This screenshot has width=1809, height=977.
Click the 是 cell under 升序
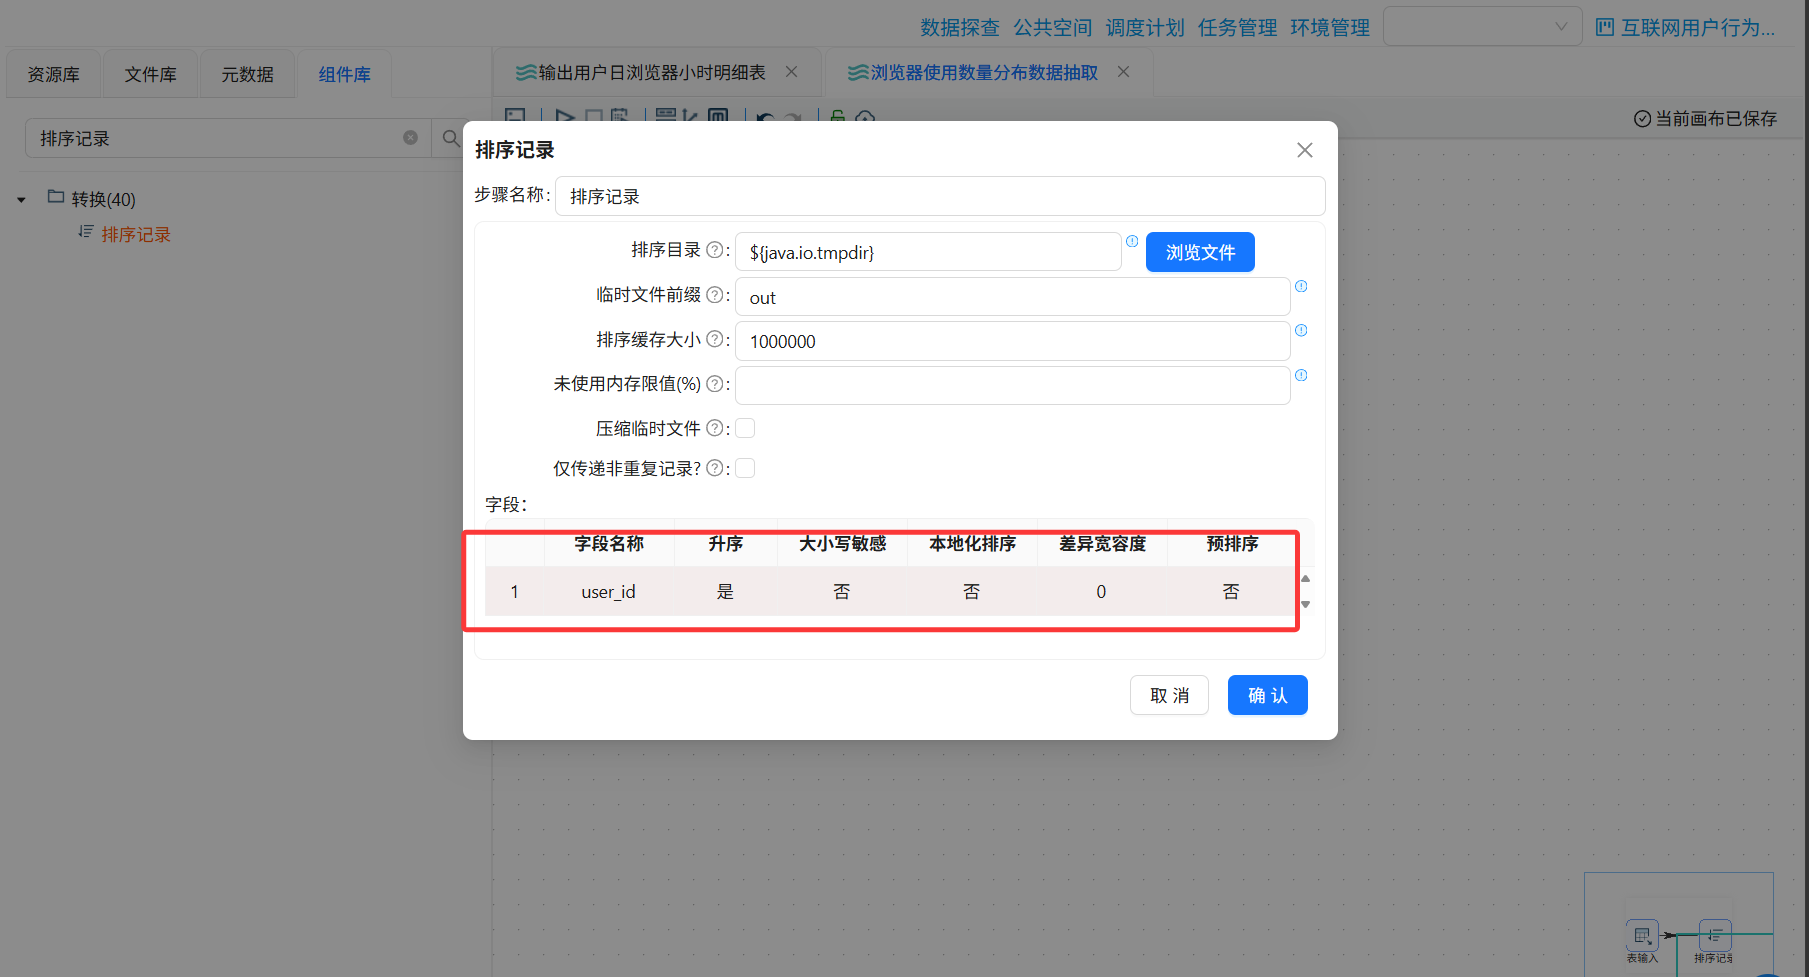725,591
